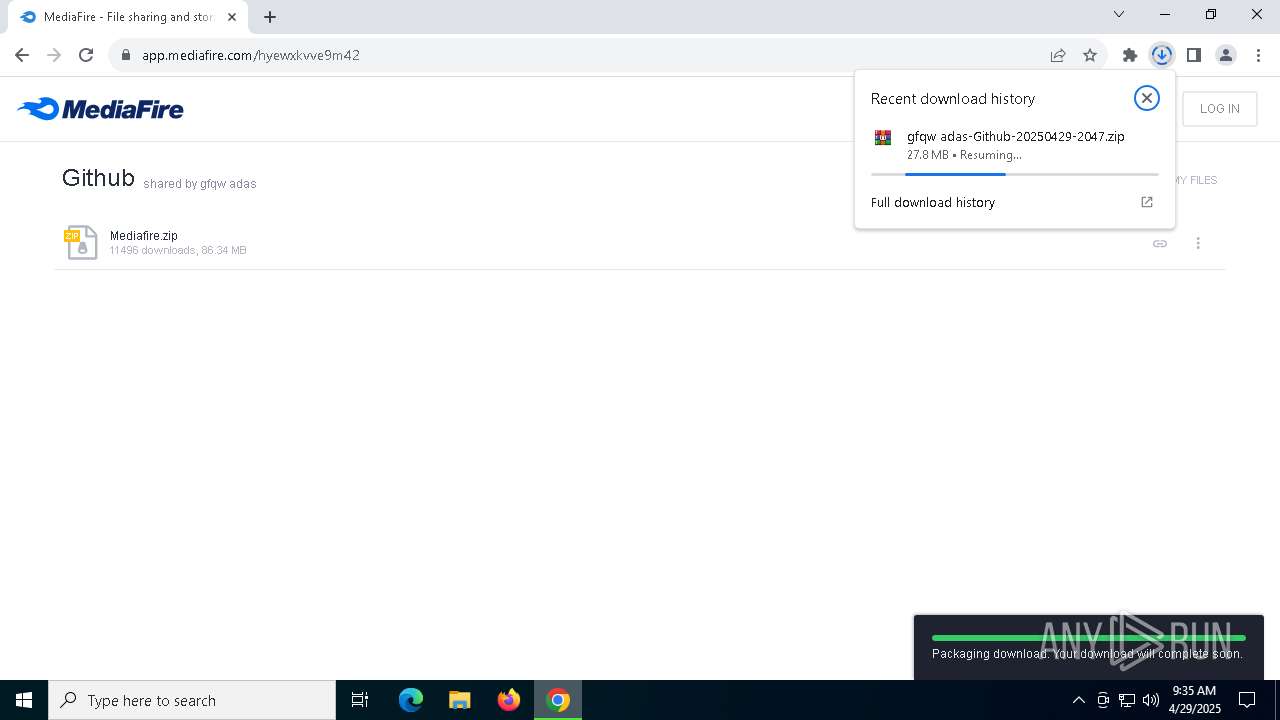1280x720 pixels.
Task: Expand the tab search chevron
Action: (x=1119, y=14)
